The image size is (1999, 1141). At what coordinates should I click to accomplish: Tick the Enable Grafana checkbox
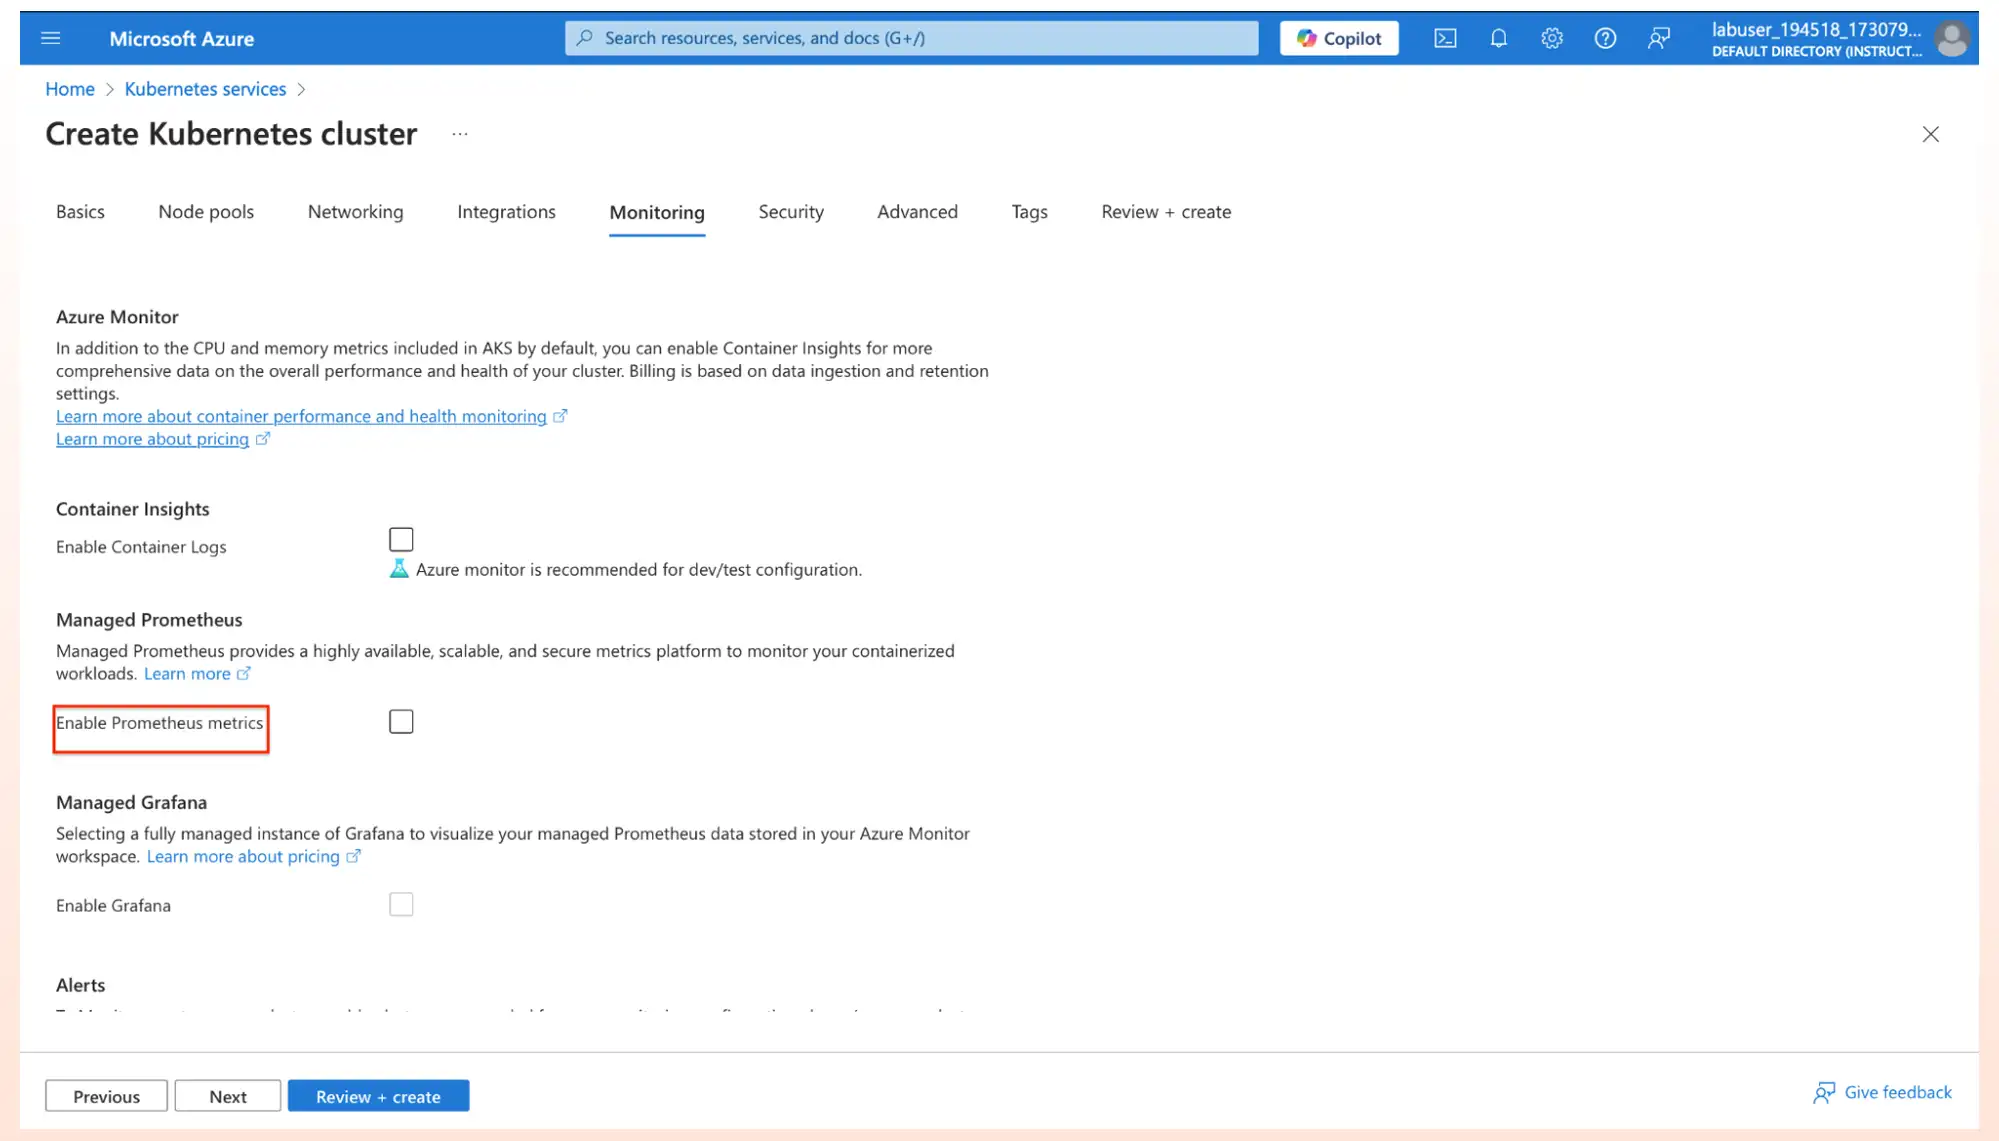401,905
